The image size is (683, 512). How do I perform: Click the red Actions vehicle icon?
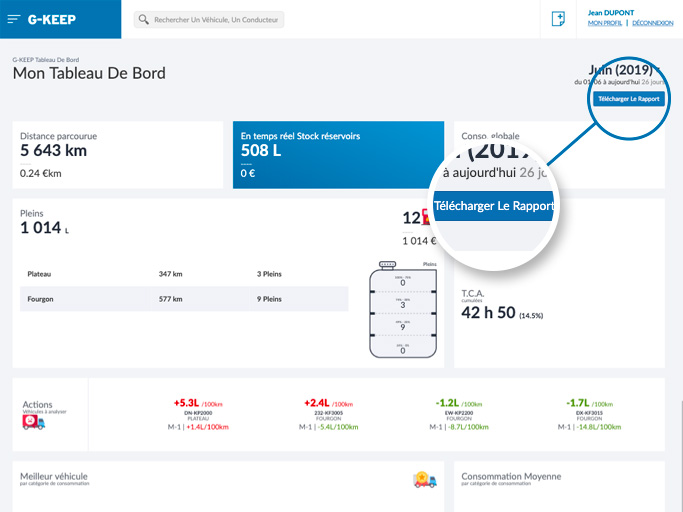click(x=34, y=422)
